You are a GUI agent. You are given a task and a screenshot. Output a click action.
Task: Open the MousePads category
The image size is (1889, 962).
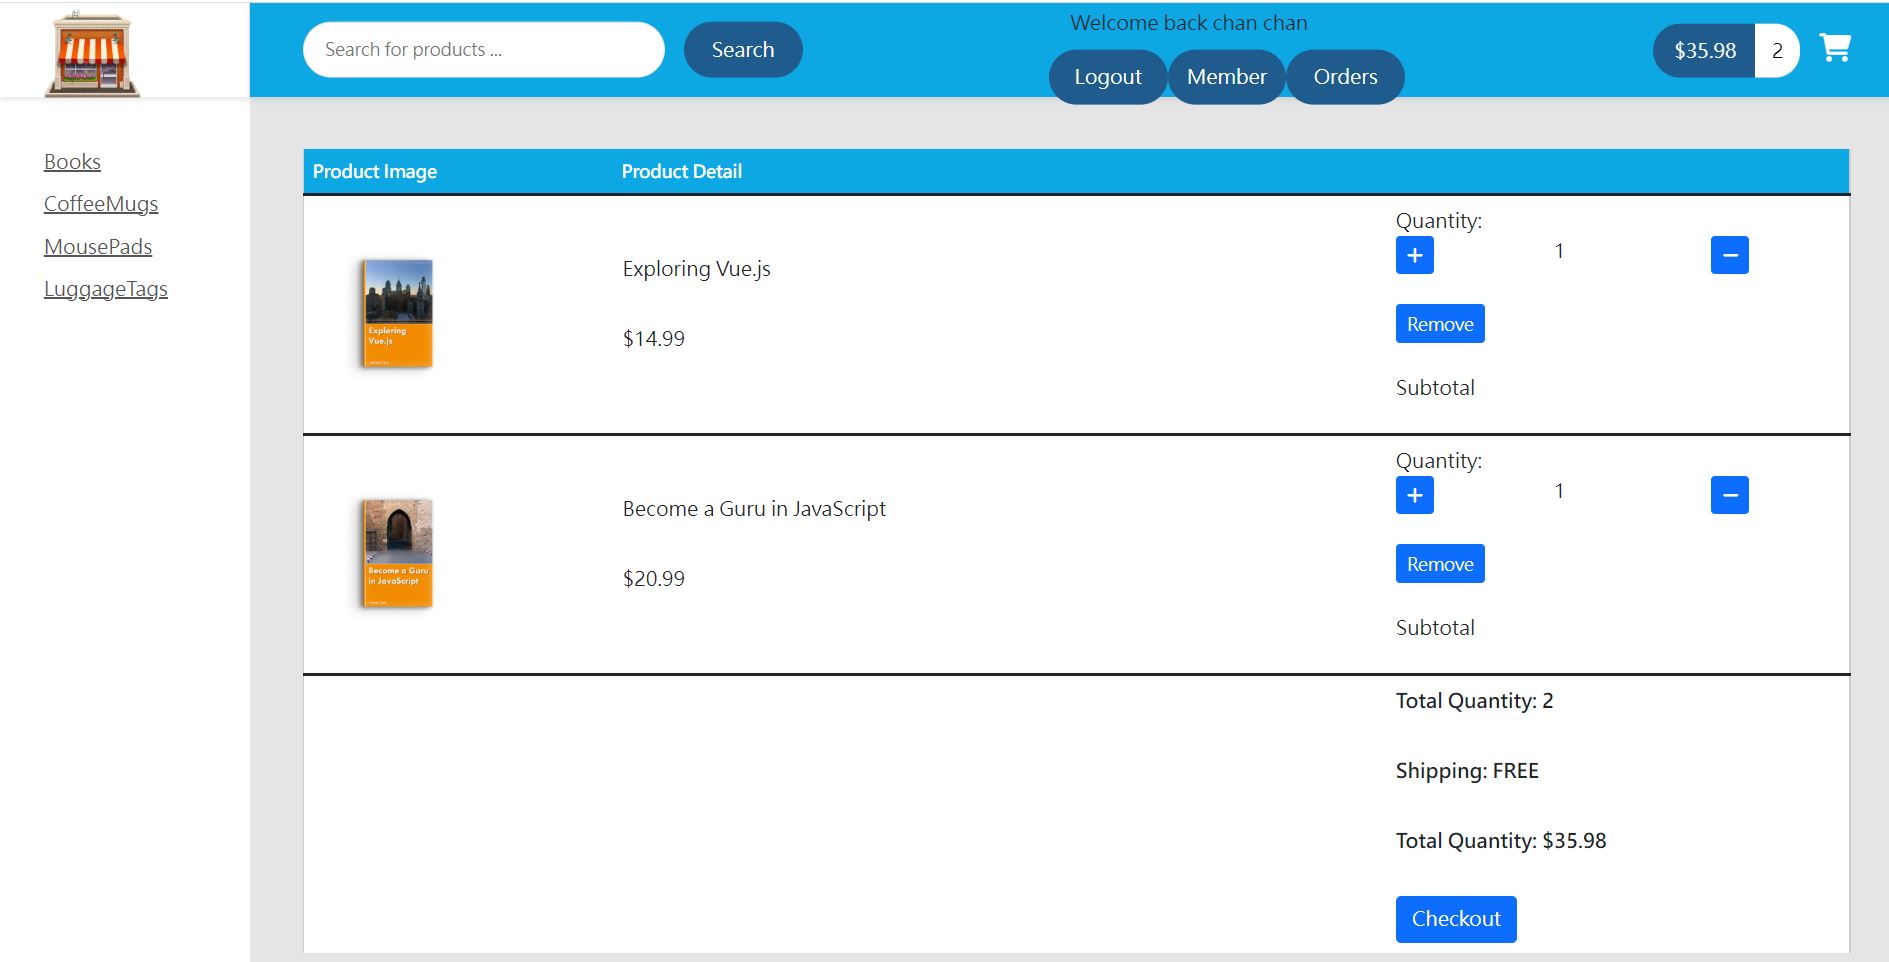pyautogui.click(x=98, y=247)
